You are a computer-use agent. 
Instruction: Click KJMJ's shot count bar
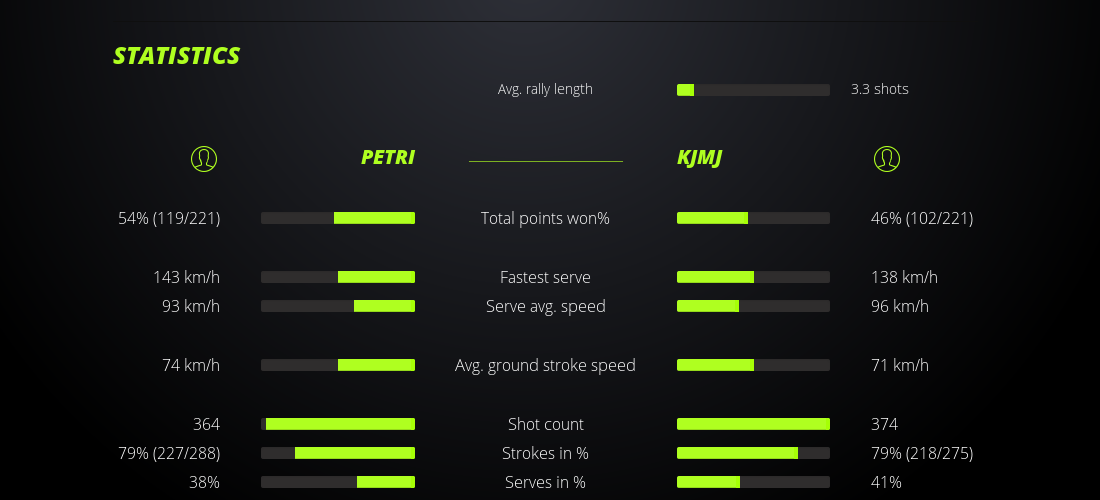(x=753, y=424)
